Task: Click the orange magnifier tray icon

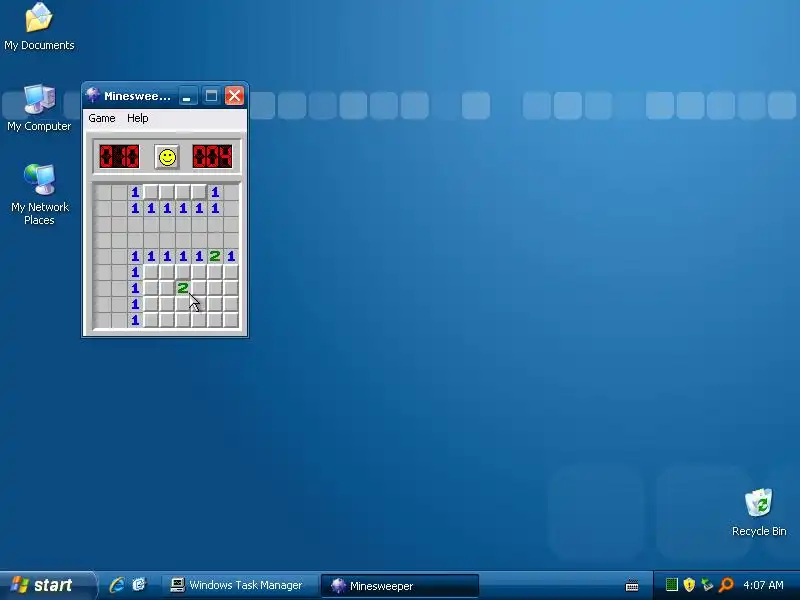Action: coord(726,585)
